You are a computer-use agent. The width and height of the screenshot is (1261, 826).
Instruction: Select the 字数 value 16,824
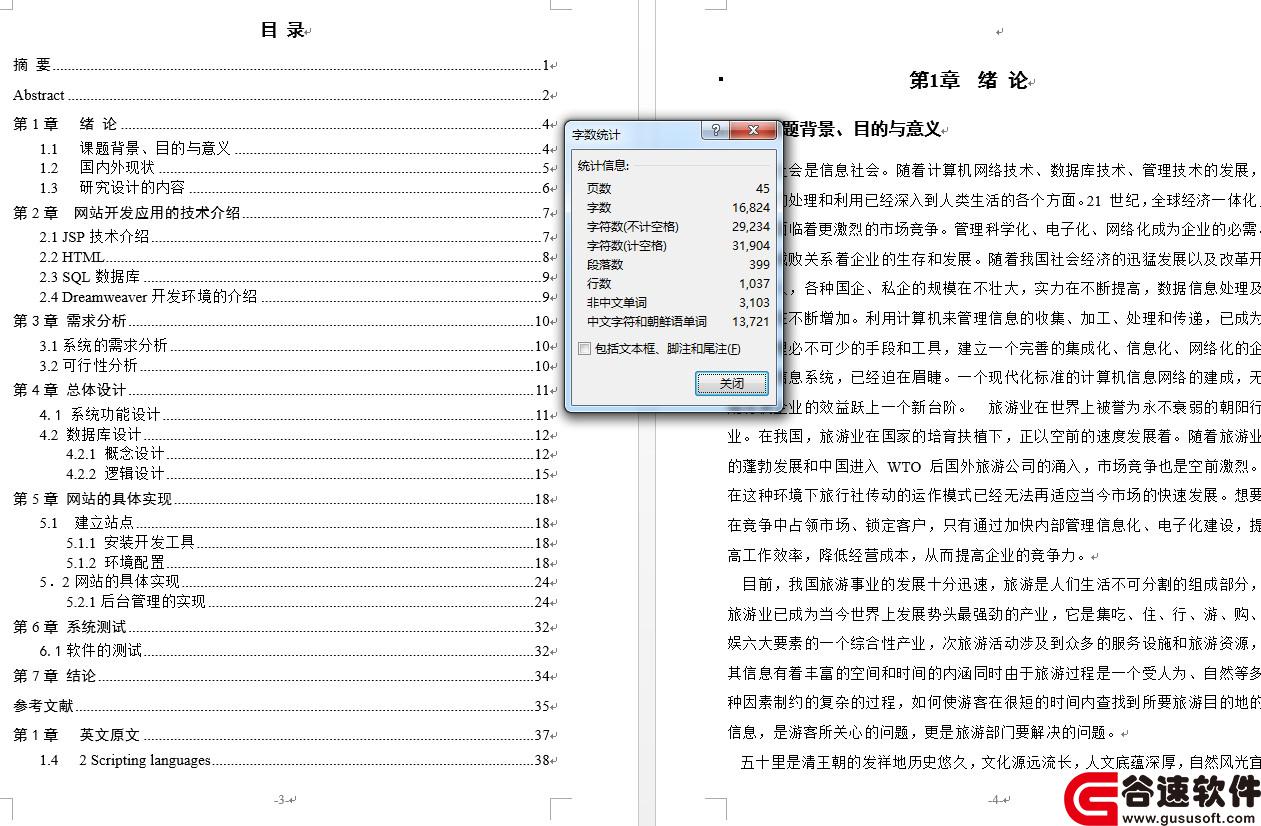(751, 207)
